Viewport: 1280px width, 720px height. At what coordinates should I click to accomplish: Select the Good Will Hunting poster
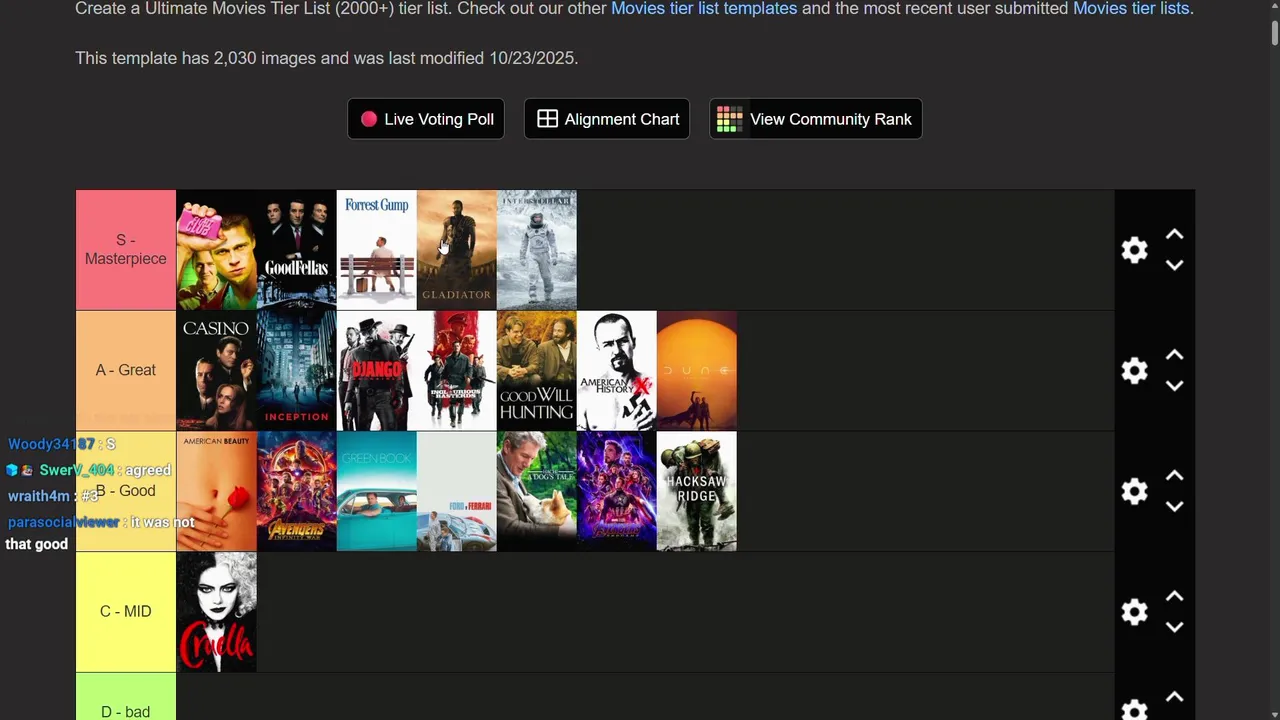536,371
